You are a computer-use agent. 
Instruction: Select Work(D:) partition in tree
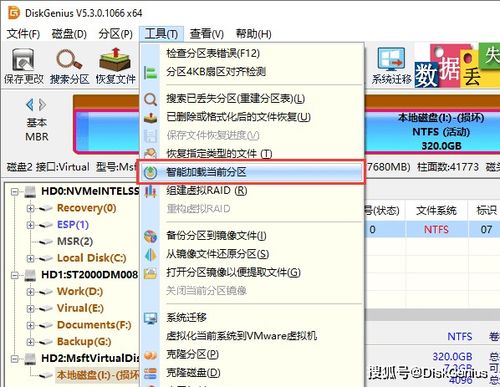tap(80, 291)
